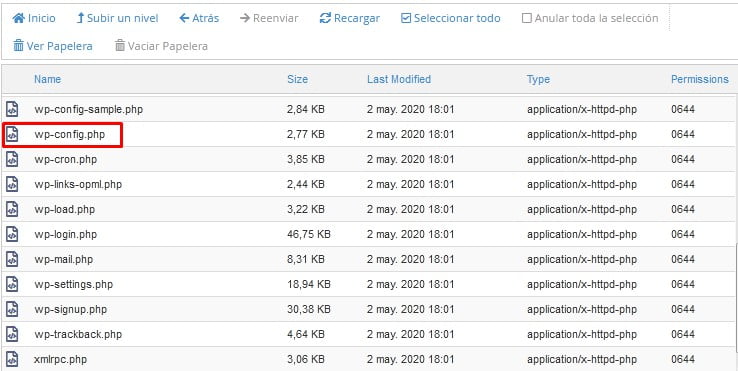
Task: Click the type cell of wp-mail.php
Action: coord(582,259)
